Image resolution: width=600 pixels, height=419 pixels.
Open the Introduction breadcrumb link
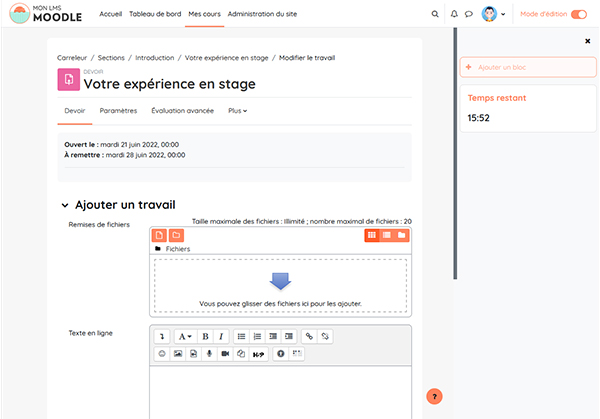coord(154,59)
